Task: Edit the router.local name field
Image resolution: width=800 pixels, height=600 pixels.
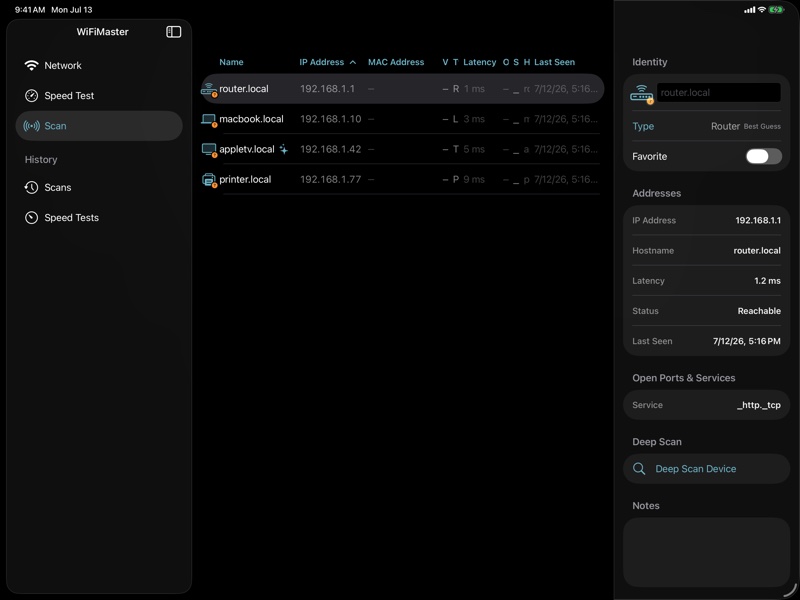Action: [718, 92]
